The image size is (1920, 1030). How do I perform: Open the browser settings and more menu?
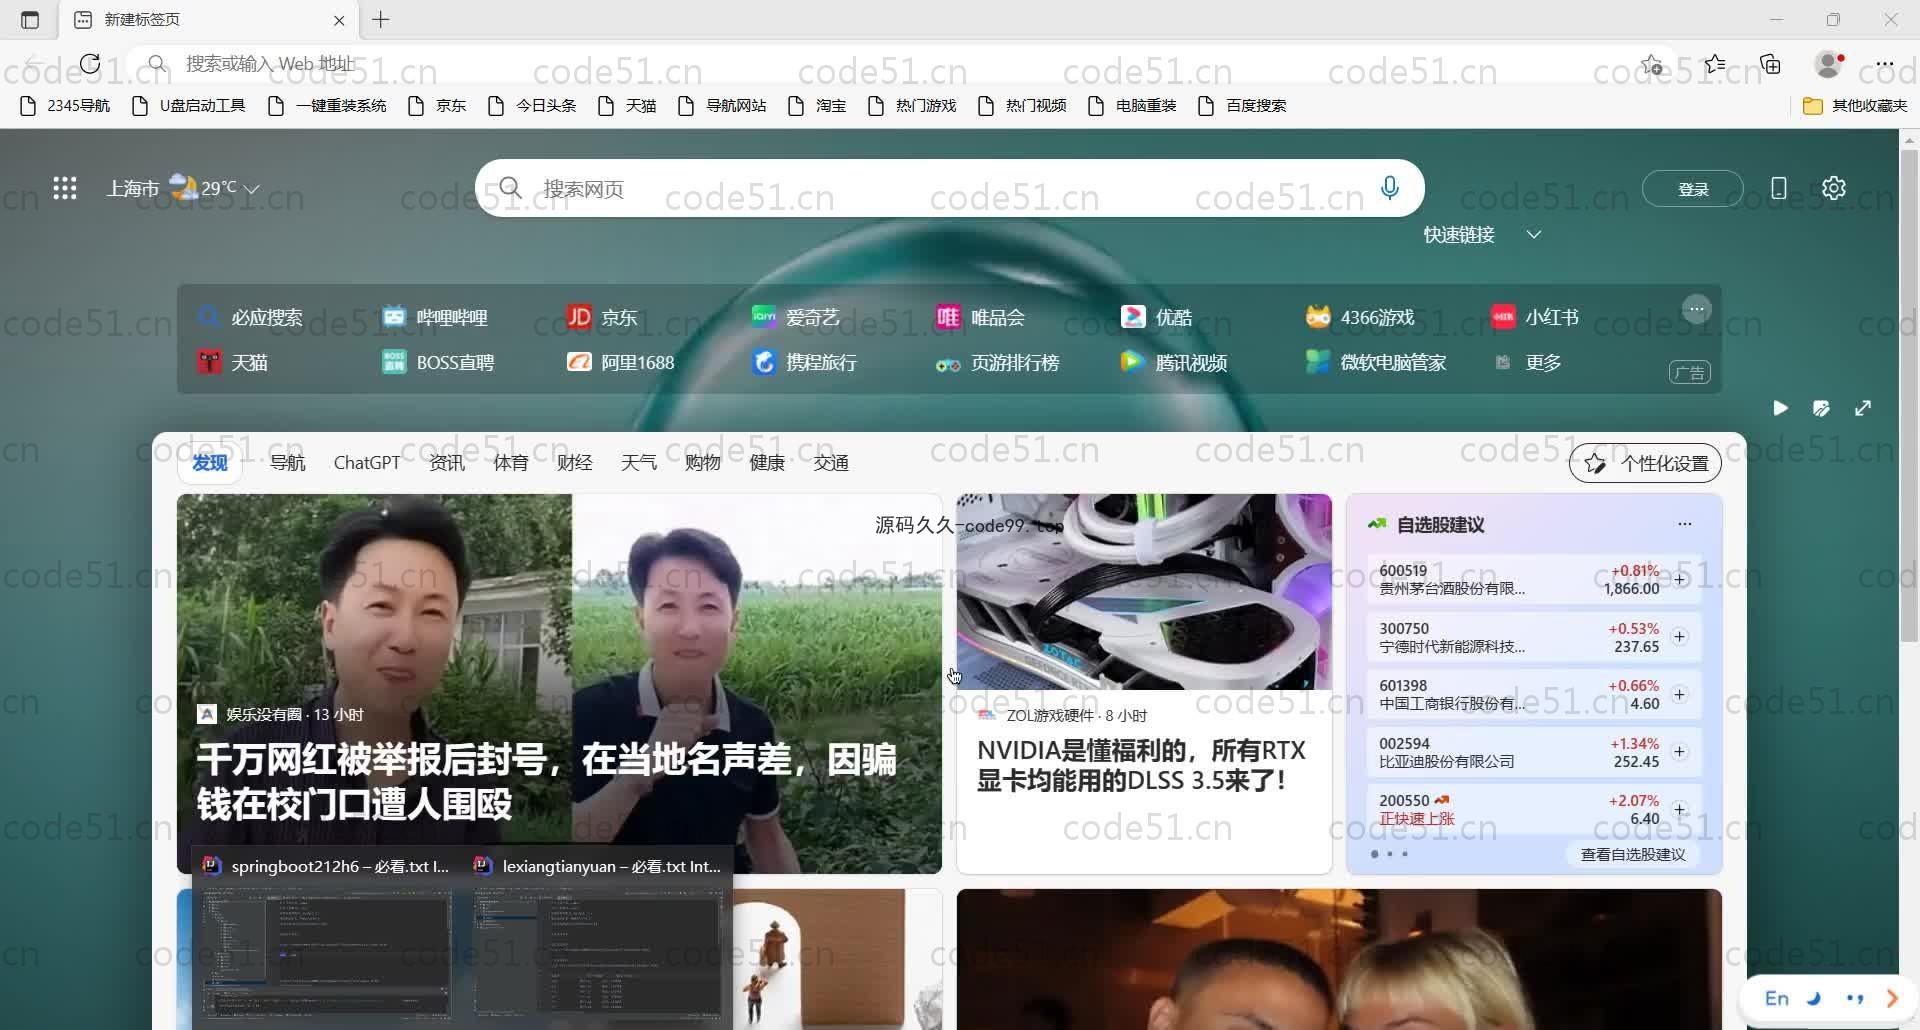(x=1885, y=65)
